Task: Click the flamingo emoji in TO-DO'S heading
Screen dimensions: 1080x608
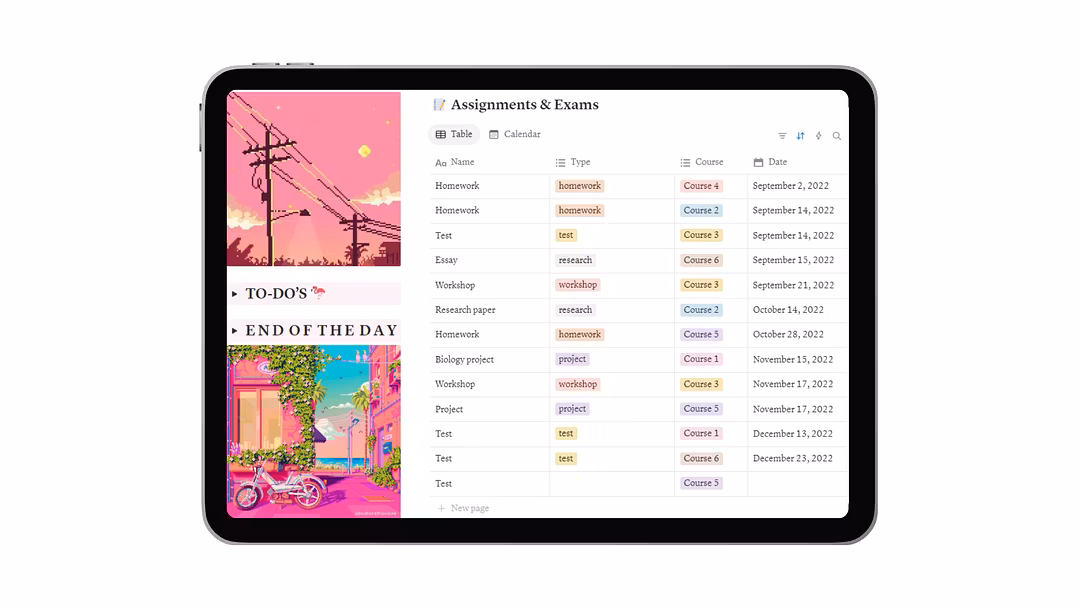Action: [318, 293]
